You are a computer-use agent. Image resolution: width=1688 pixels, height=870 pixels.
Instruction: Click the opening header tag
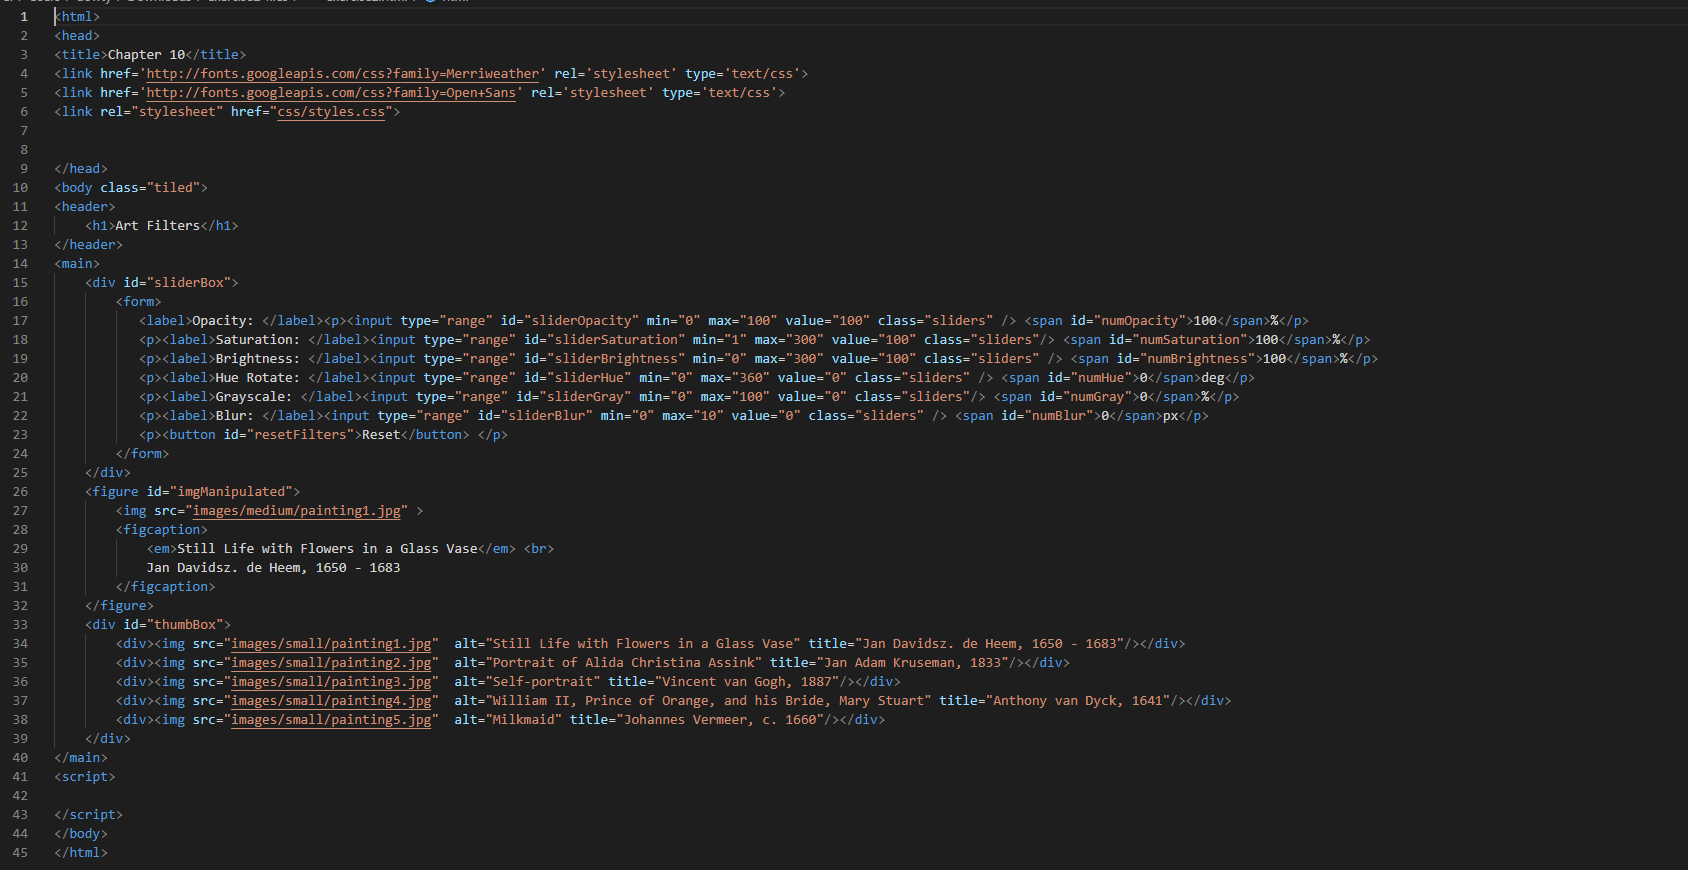click(85, 207)
